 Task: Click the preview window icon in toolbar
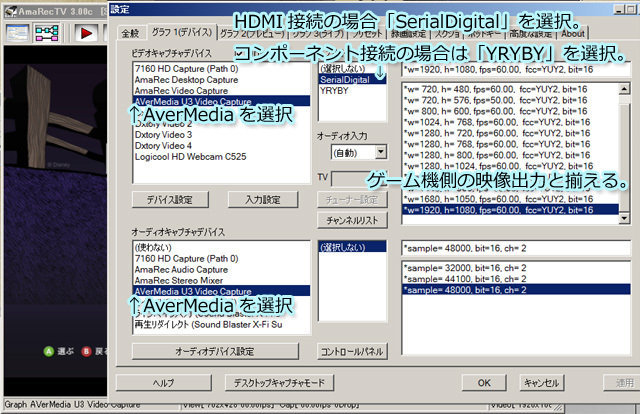tap(19, 32)
